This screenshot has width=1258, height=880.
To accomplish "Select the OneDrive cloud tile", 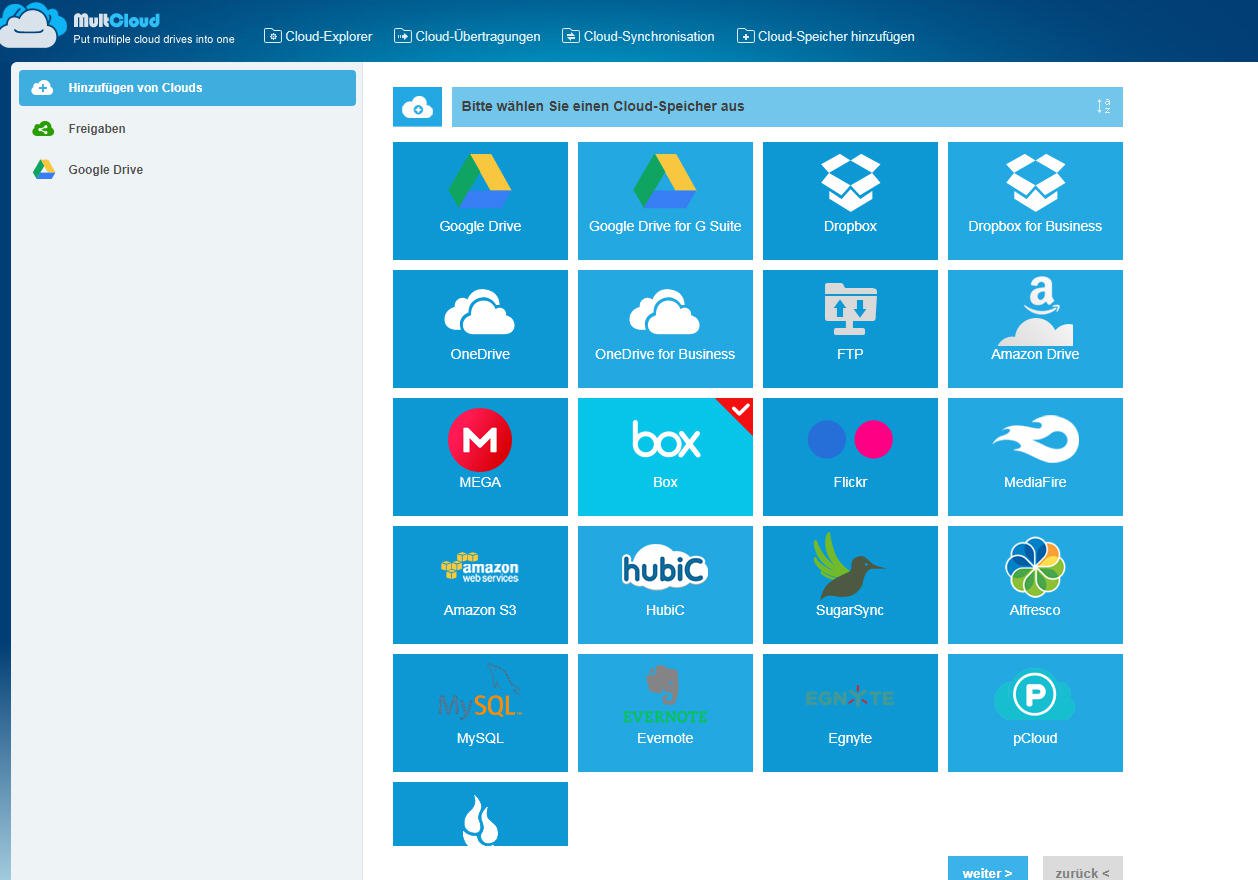I will (480, 328).
